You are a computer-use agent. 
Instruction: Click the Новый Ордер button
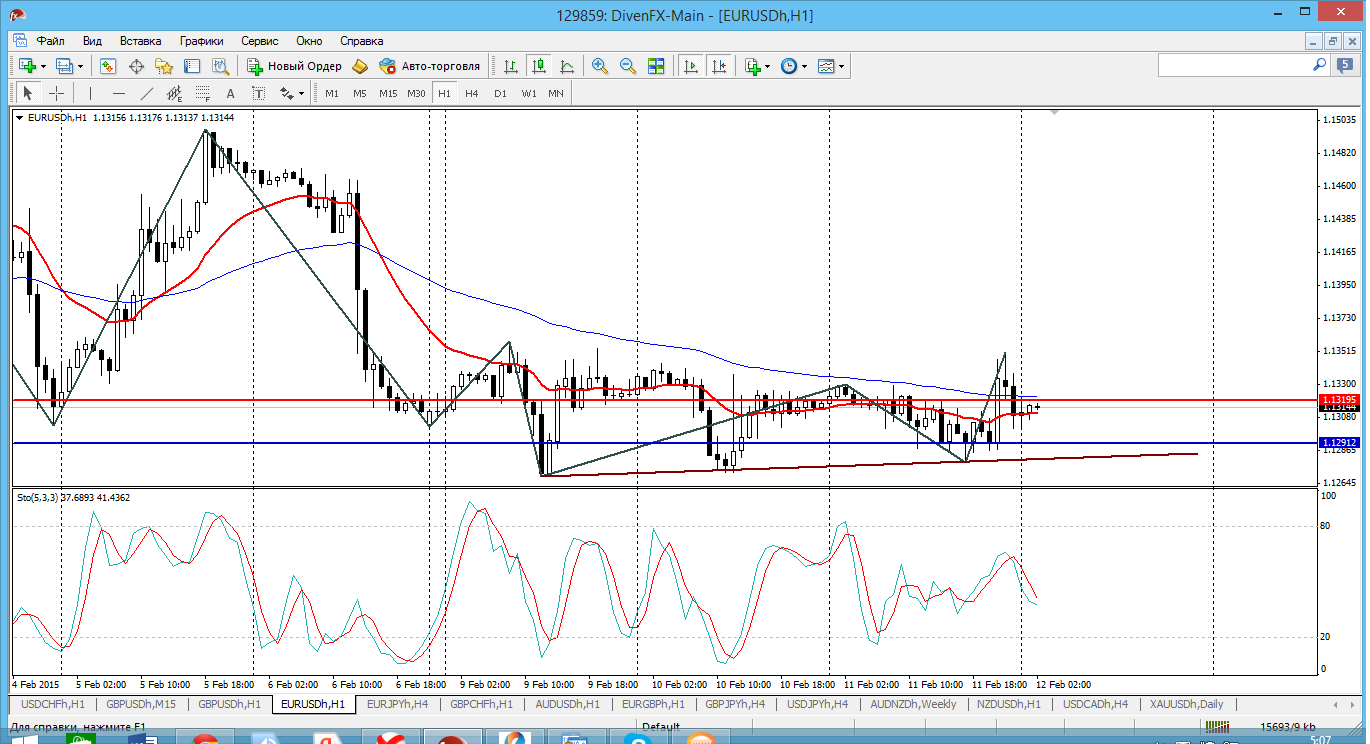[x=295, y=66]
